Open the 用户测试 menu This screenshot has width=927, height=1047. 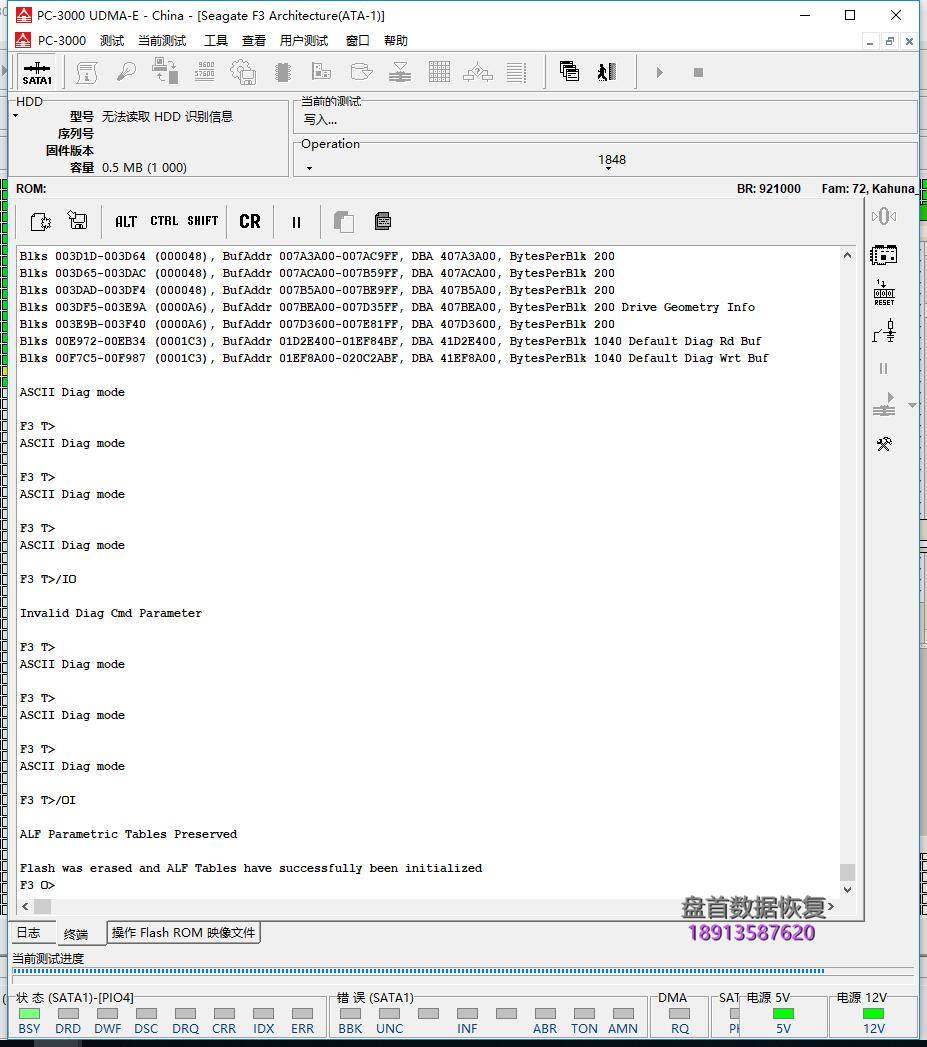pos(303,41)
